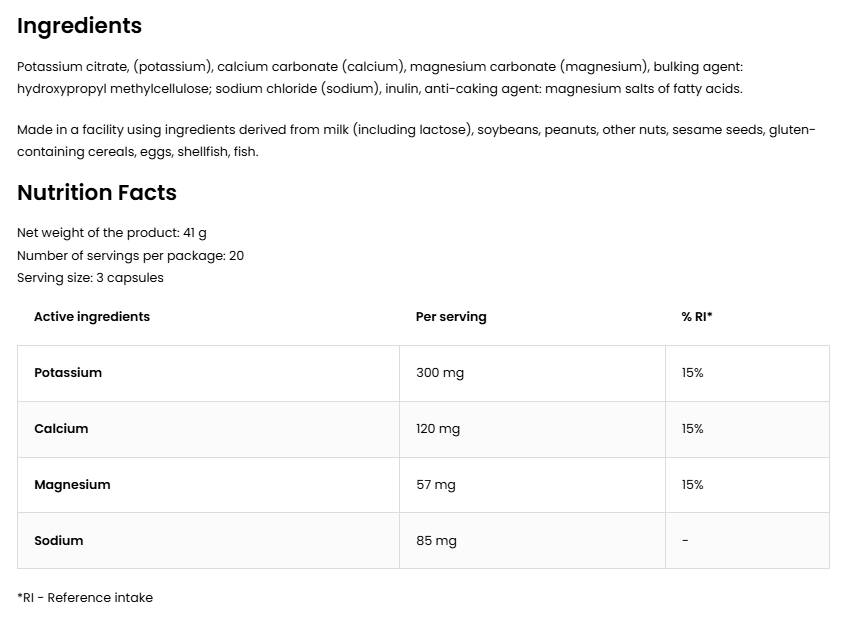The image size is (850, 622).
Task: Select the Calcium row label
Action: point(61,429)
